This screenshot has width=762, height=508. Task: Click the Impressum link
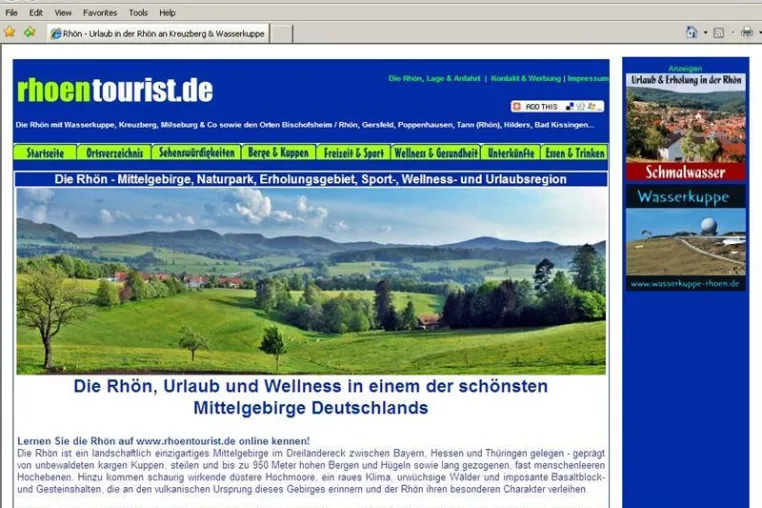point(588,78)
